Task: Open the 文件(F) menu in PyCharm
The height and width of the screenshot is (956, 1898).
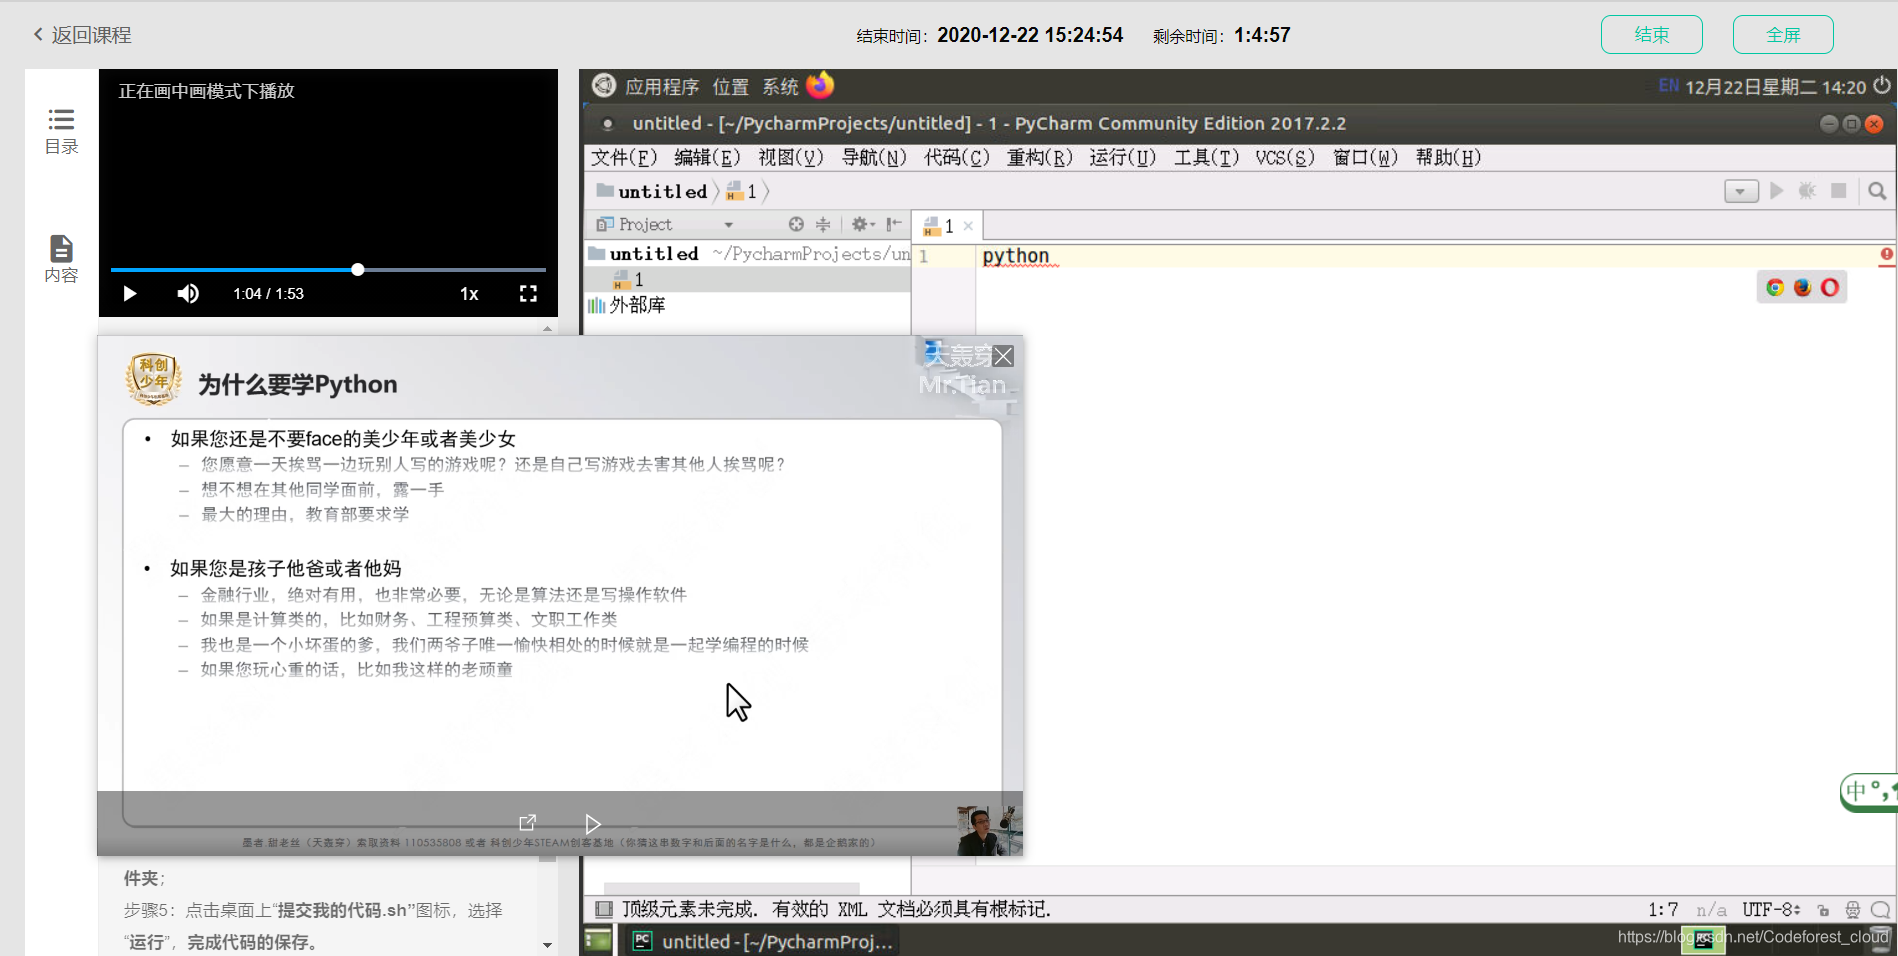Action: (624, 158)
